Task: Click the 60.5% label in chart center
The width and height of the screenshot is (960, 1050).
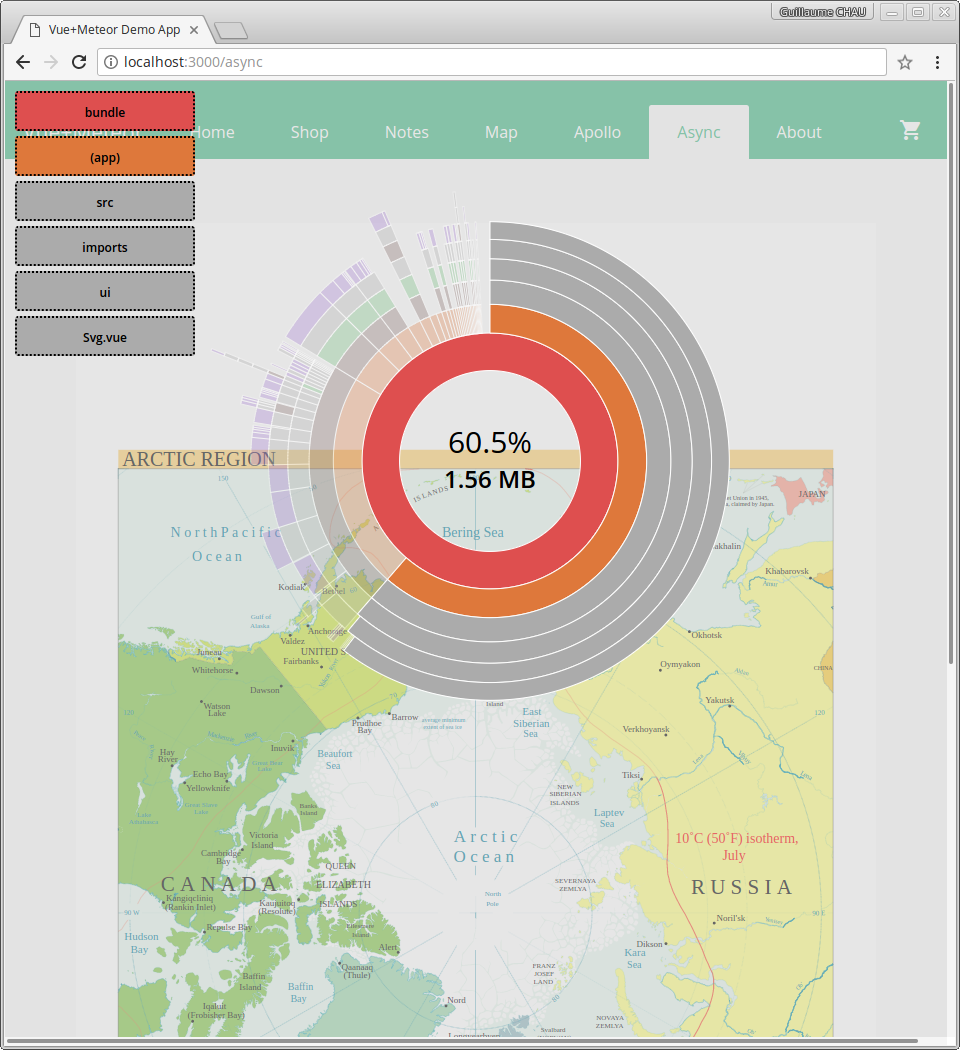Action: tap(489, 443)
